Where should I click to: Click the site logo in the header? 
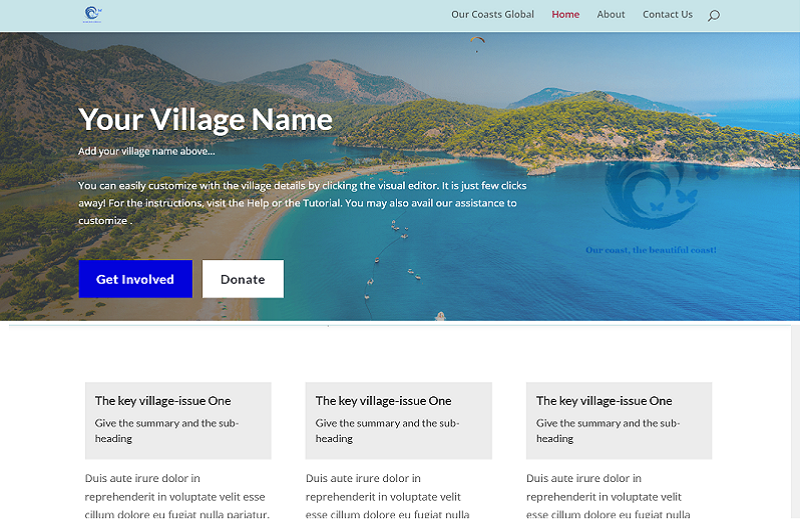(x=93, y=14)
